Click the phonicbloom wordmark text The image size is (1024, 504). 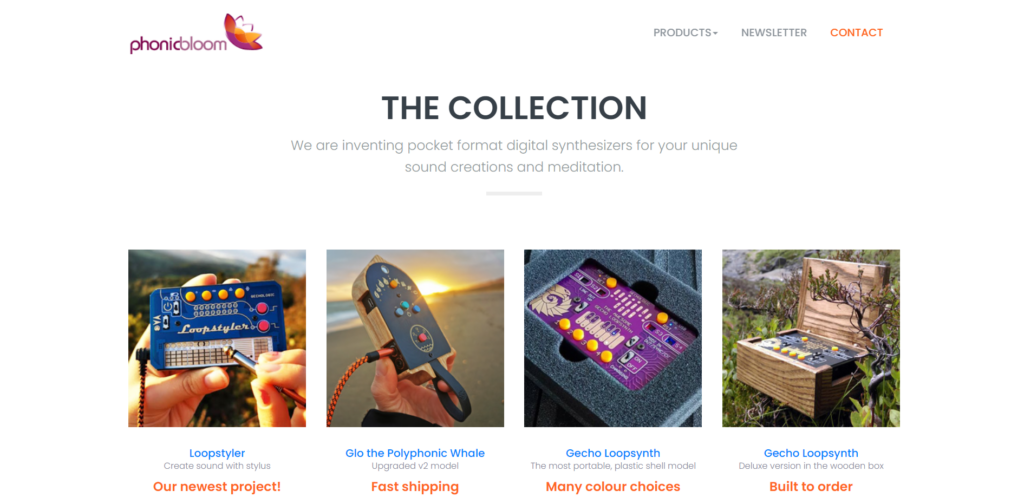click(x=178, y=44)
